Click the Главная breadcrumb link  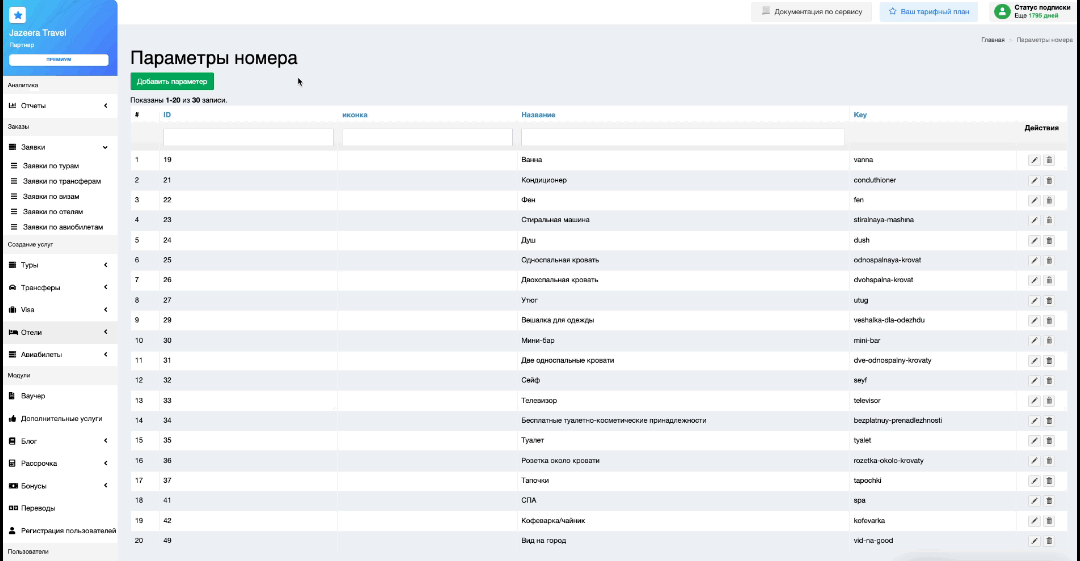coord(992,39)
